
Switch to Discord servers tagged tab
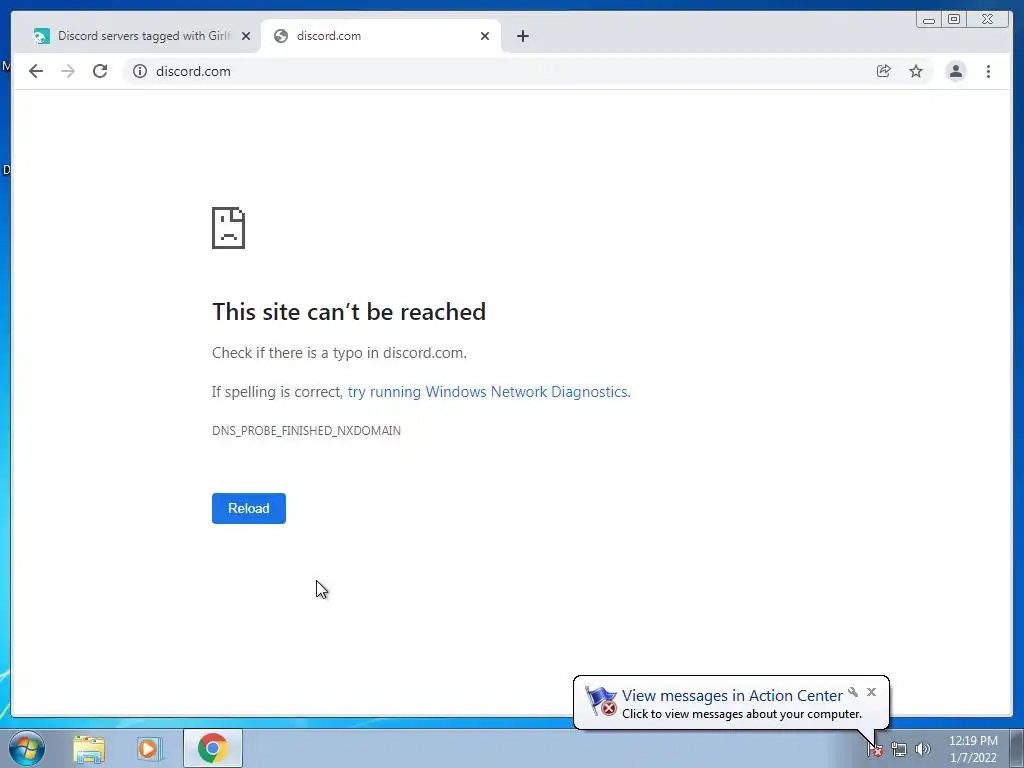pos(140,36)
